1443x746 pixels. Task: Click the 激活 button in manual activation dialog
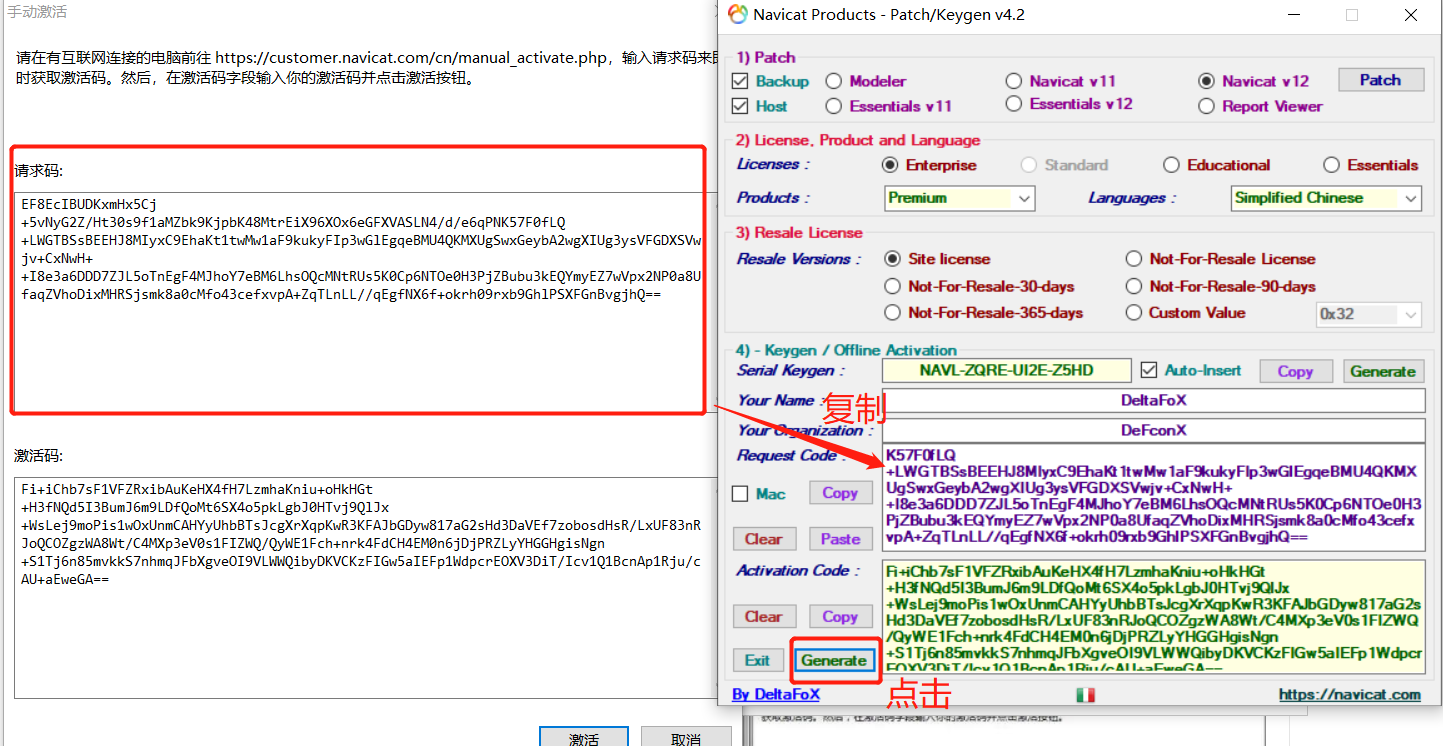point(584,738)
